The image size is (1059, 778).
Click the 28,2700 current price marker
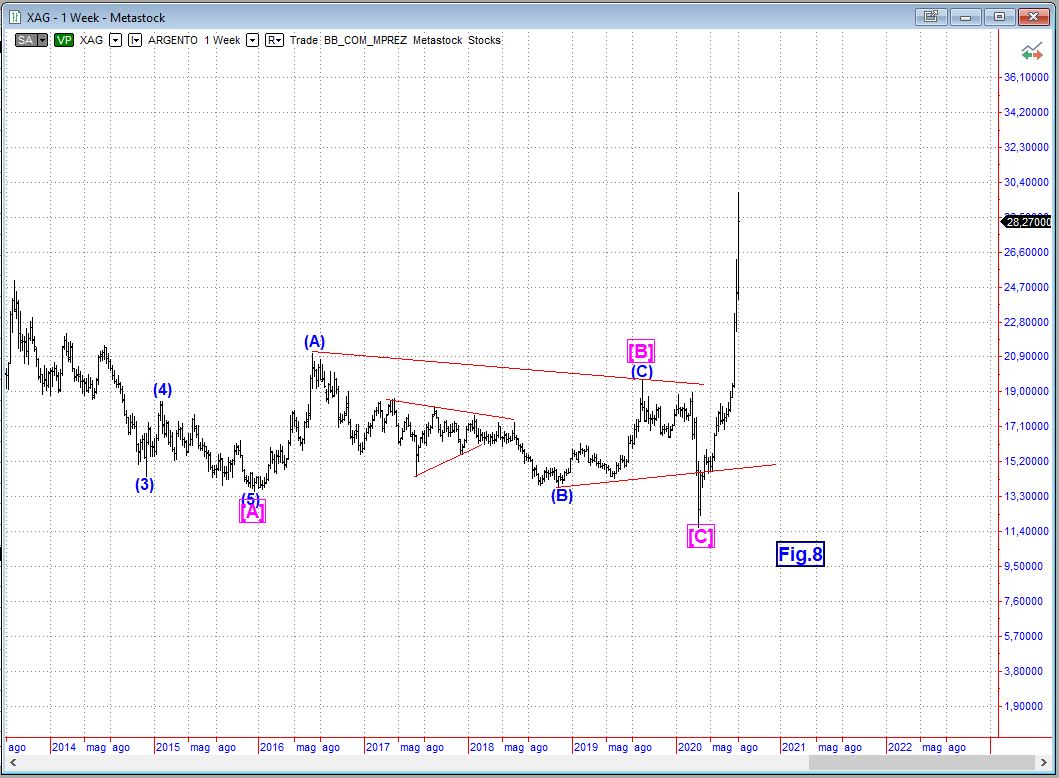(x=1026, y=222)
